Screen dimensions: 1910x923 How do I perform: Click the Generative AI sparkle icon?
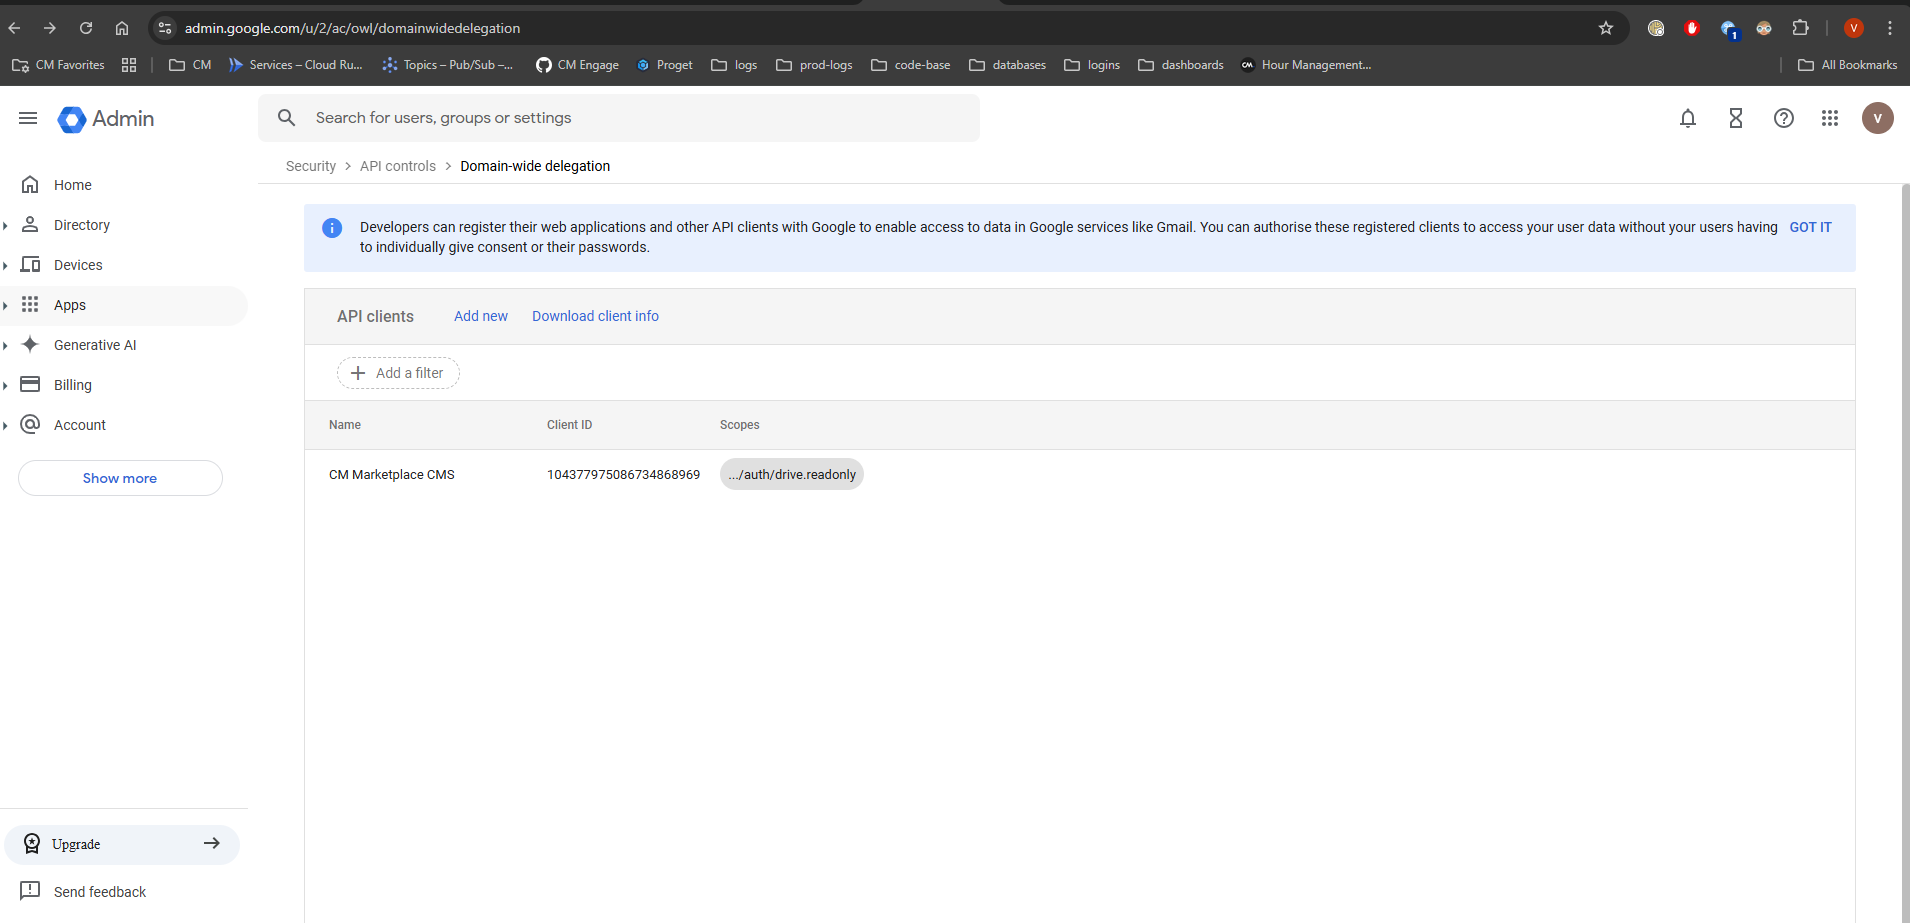pos(30,344)
